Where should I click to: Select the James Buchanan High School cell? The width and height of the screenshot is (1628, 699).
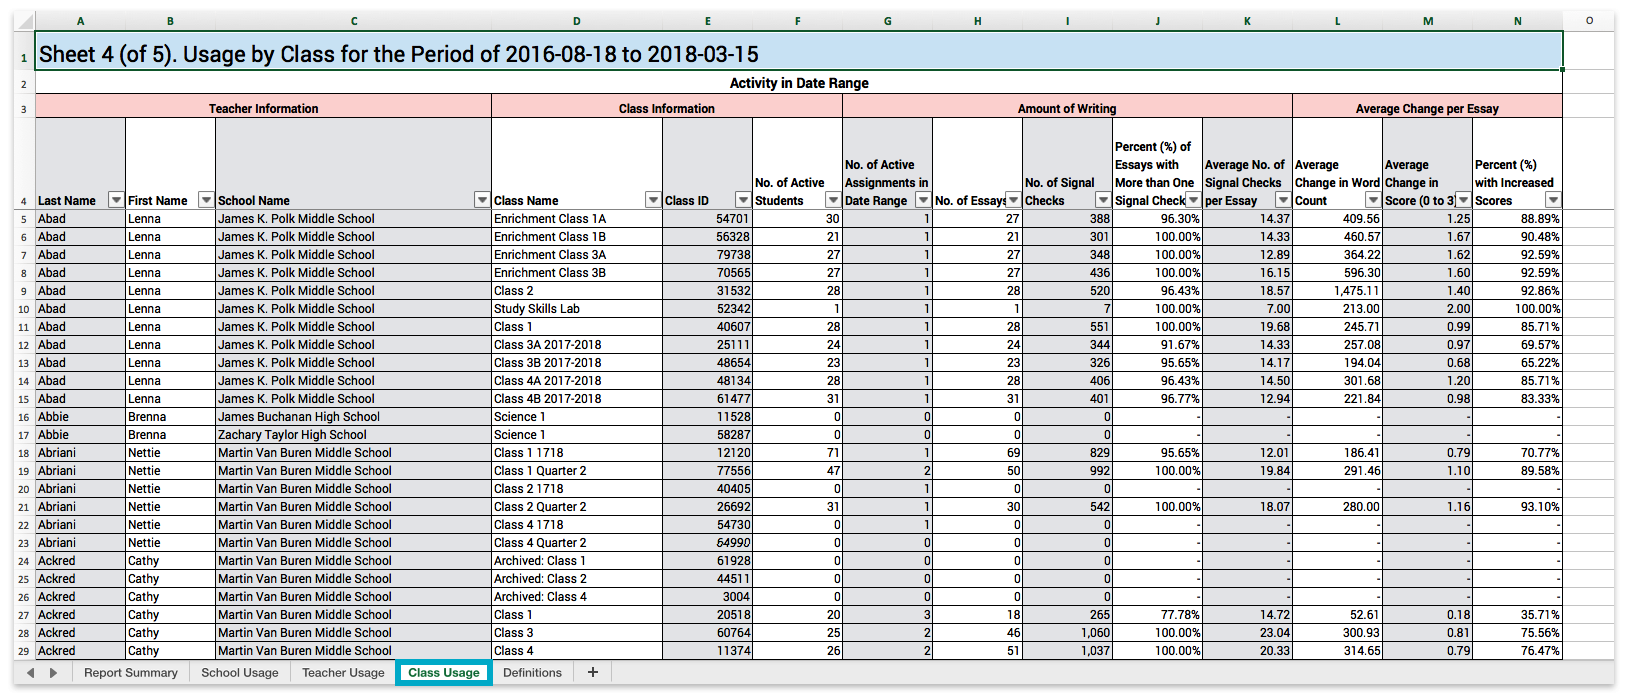tap(353, 417)
